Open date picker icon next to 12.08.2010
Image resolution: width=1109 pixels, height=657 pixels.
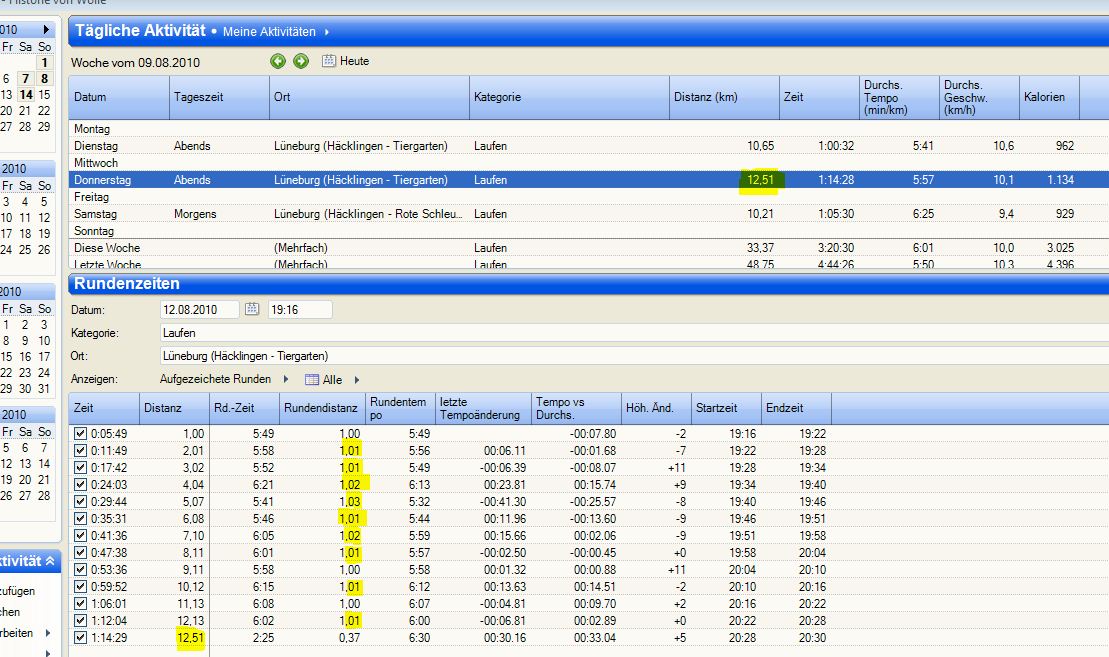[x=252, y=310]
